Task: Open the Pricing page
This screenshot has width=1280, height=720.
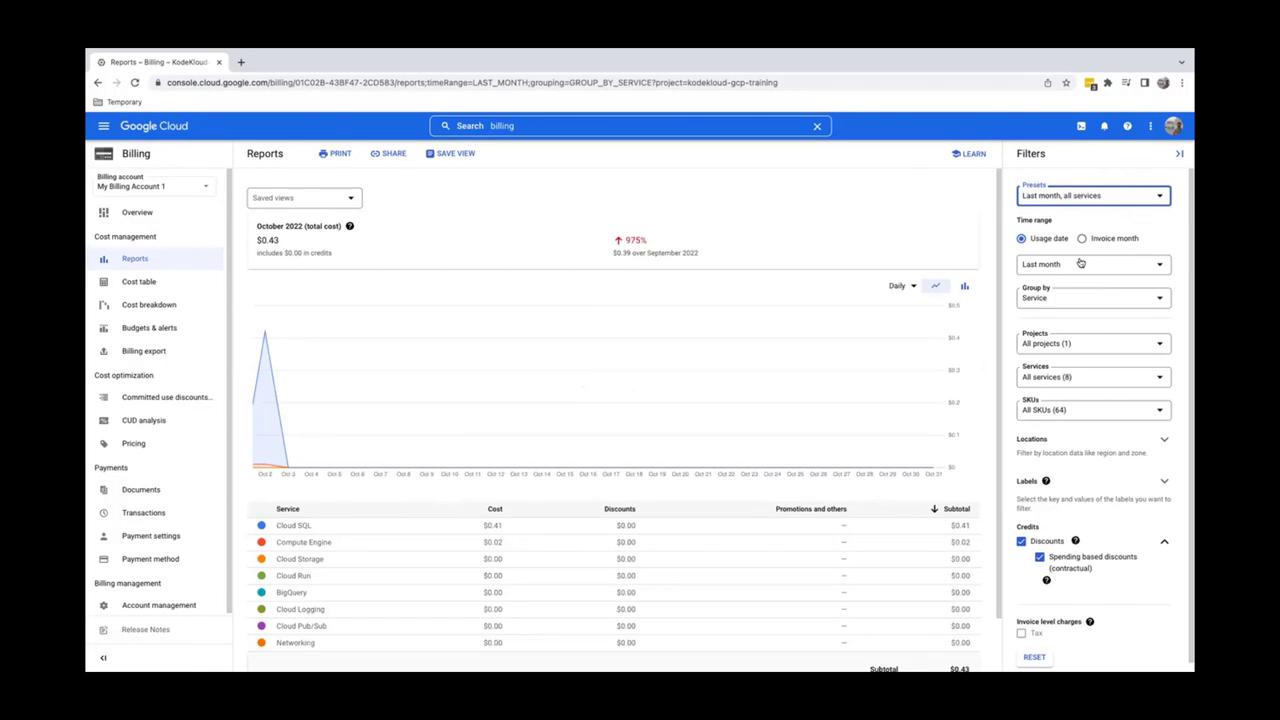Action: point(133,443)
